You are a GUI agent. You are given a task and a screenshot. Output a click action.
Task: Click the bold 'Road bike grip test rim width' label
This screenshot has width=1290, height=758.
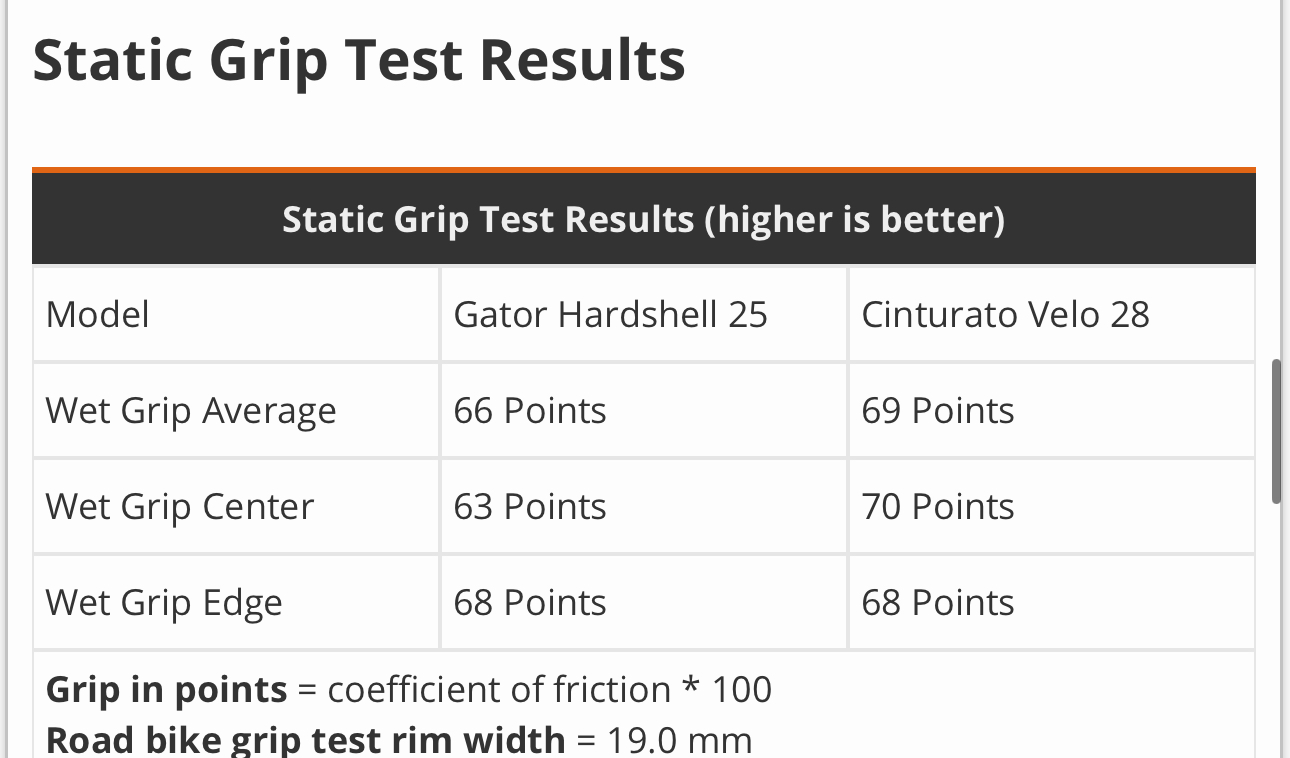pyautogui.click(x=306, y=740)
